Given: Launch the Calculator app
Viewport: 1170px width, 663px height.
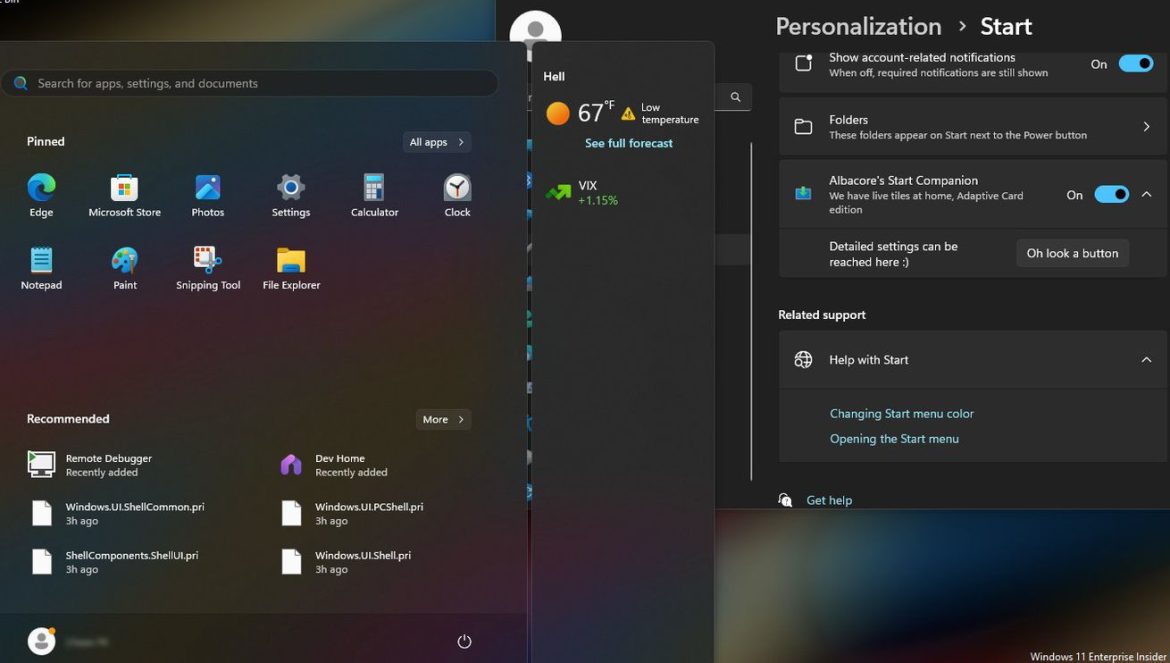Looking at the screenshot, I should 374,195.
